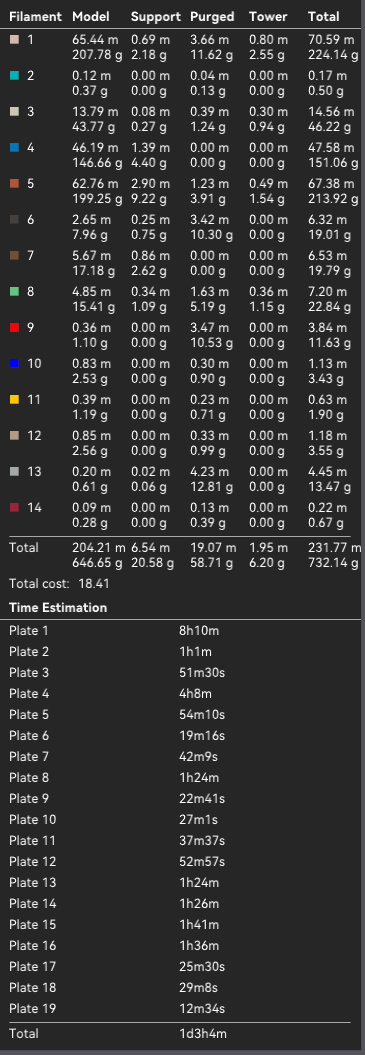
Task: Select the Plate 8 row
Action: click(180, 778)
